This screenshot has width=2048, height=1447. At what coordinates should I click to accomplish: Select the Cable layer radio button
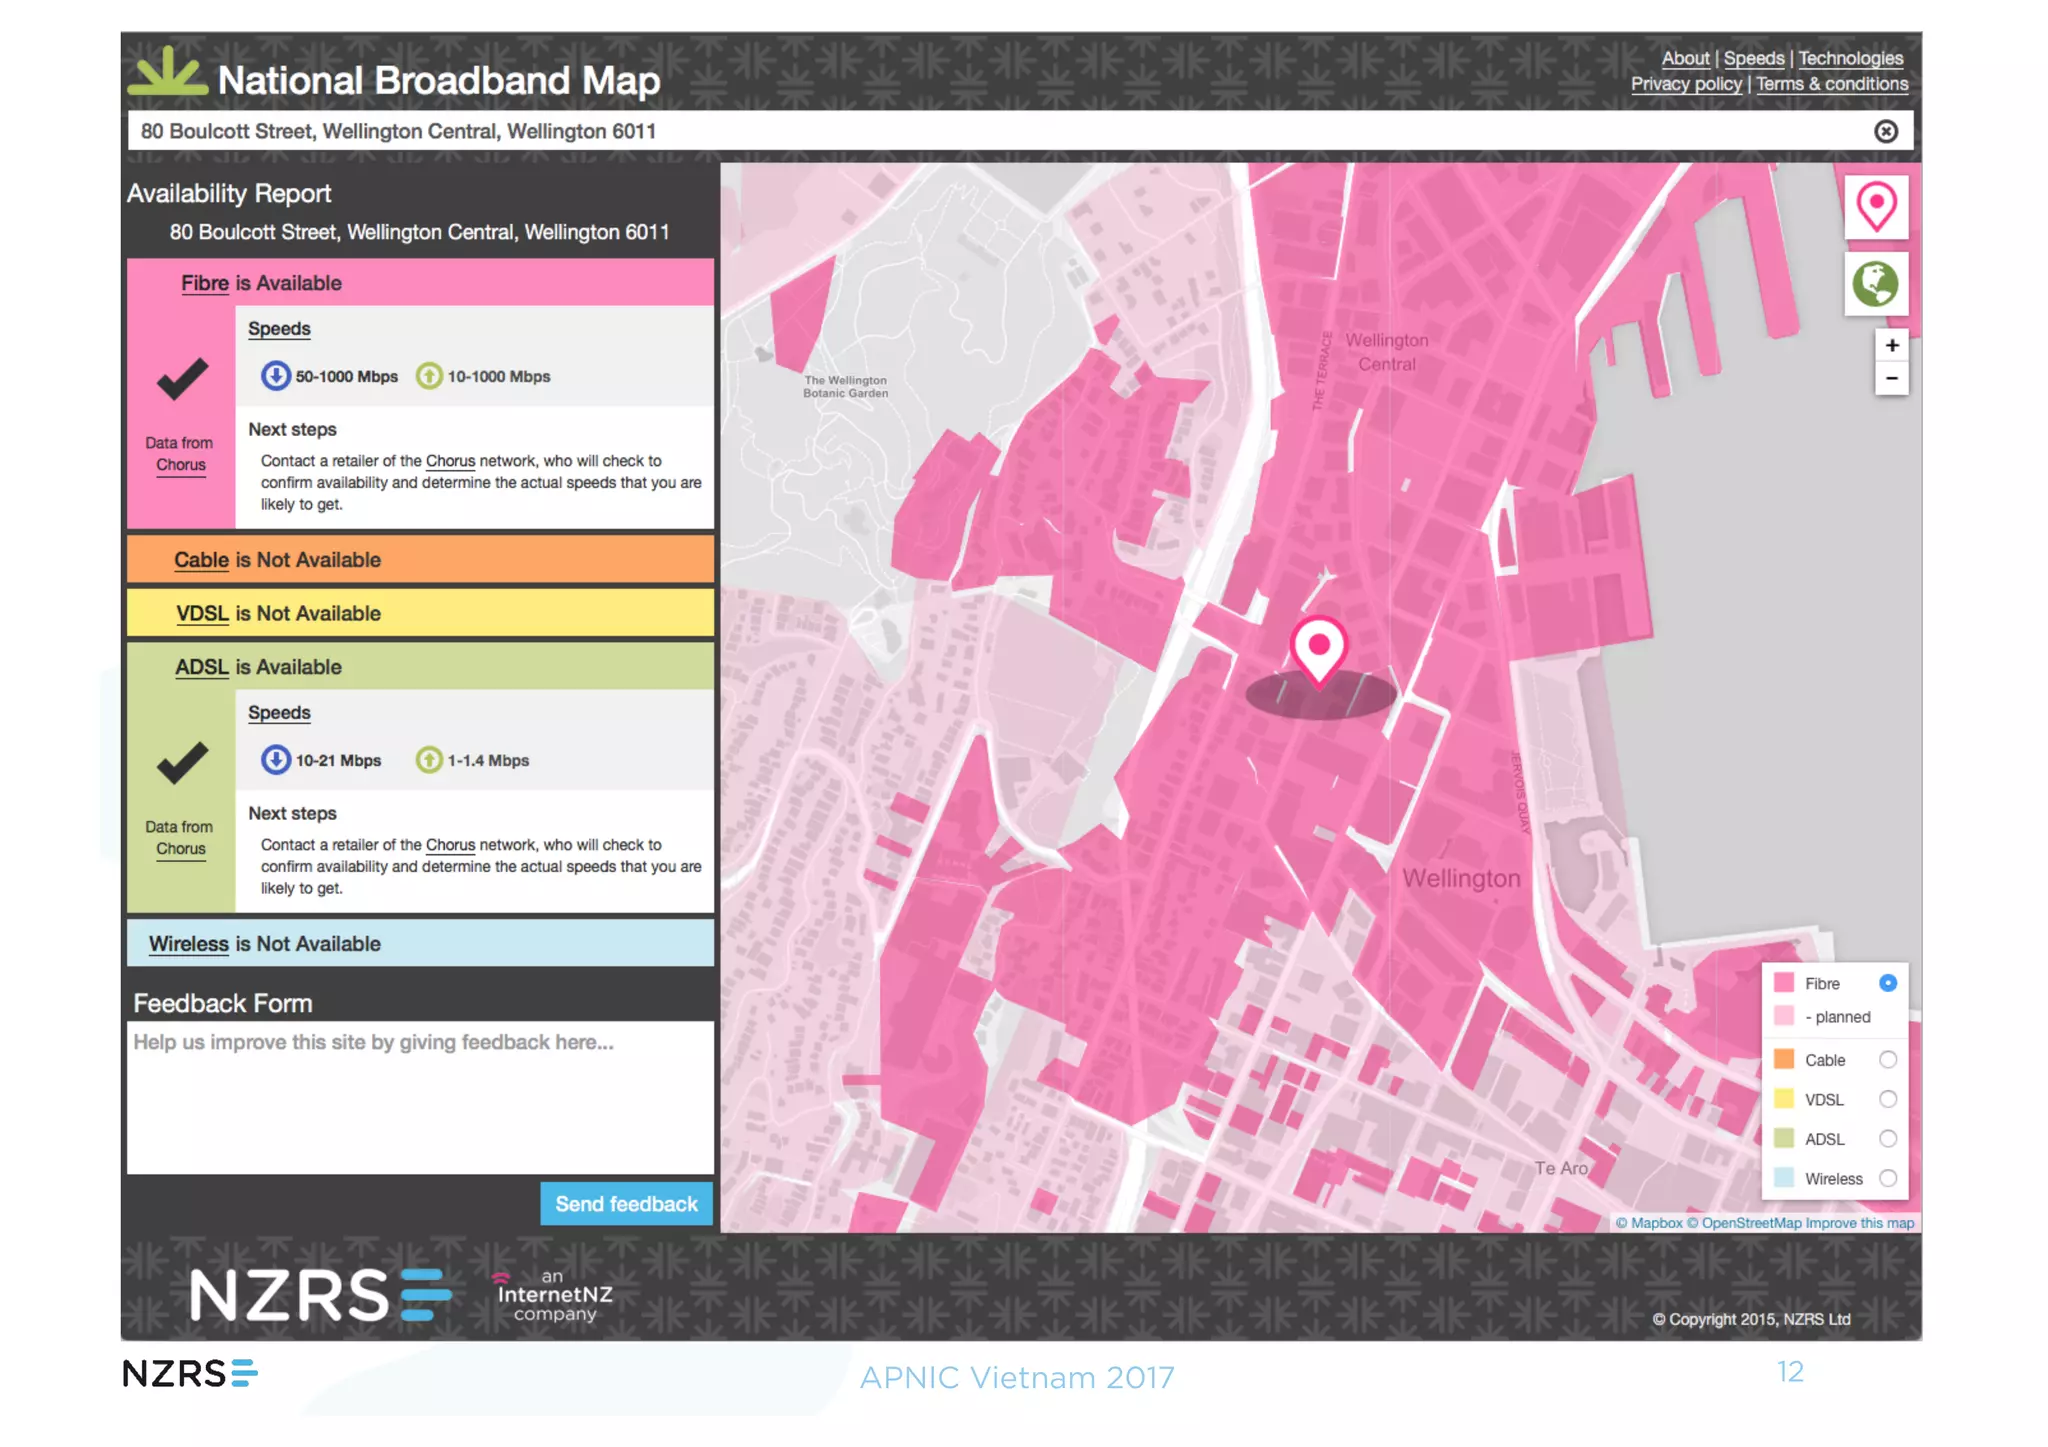pyautogui.click(x=1887, y=1060)
